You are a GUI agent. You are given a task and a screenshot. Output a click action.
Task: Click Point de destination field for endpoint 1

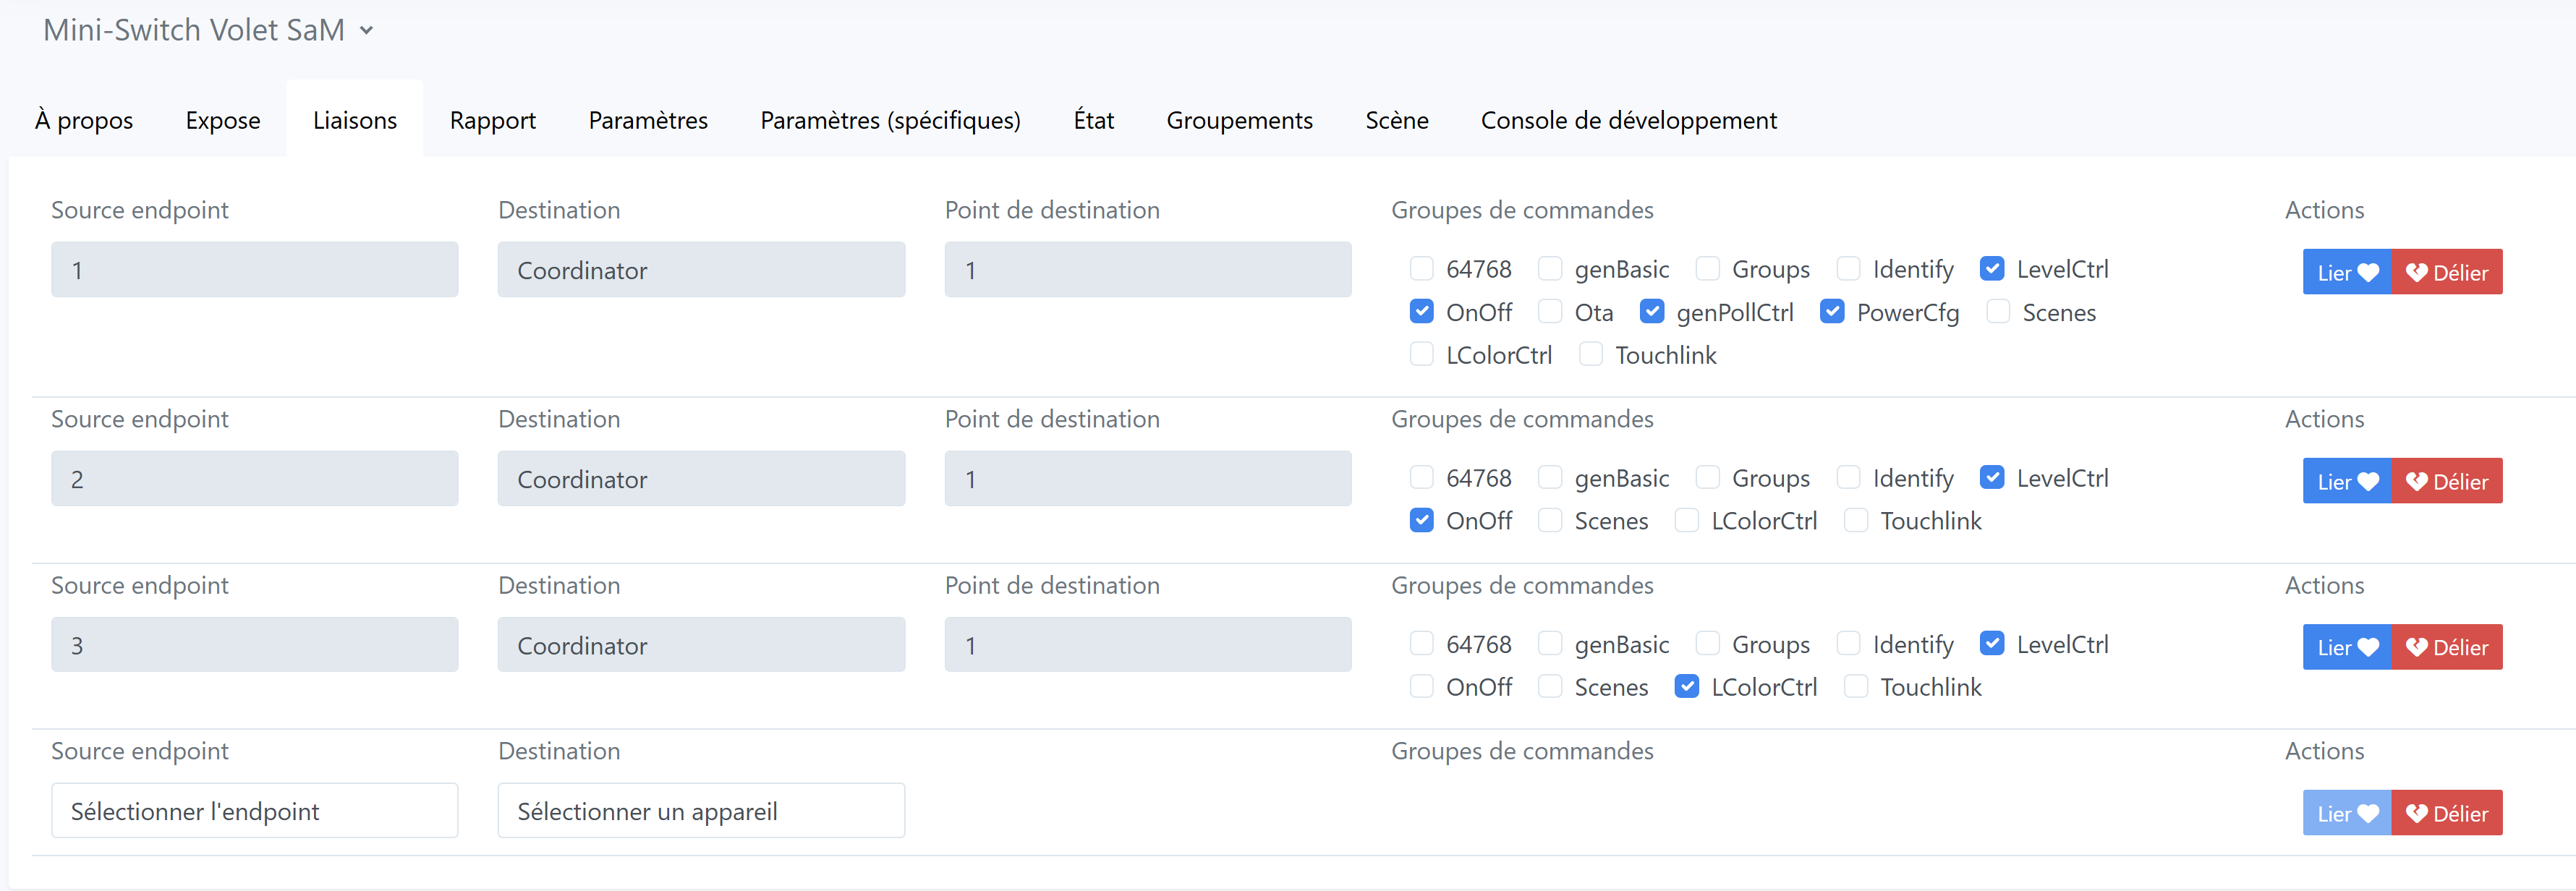(1148, 269)
